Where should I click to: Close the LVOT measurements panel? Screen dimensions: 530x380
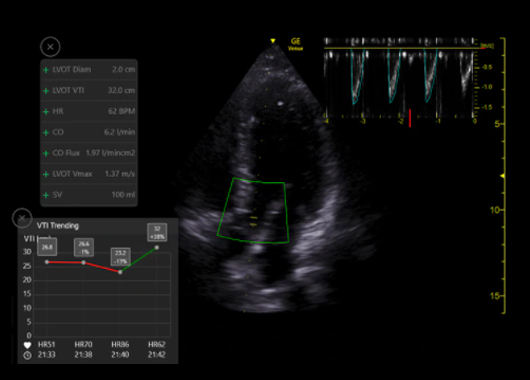(50, 47)
